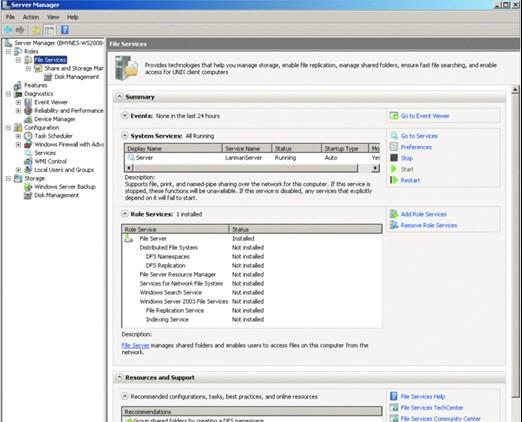
Task: Click the Up one level folder icon
Action: tap(36, 30)
